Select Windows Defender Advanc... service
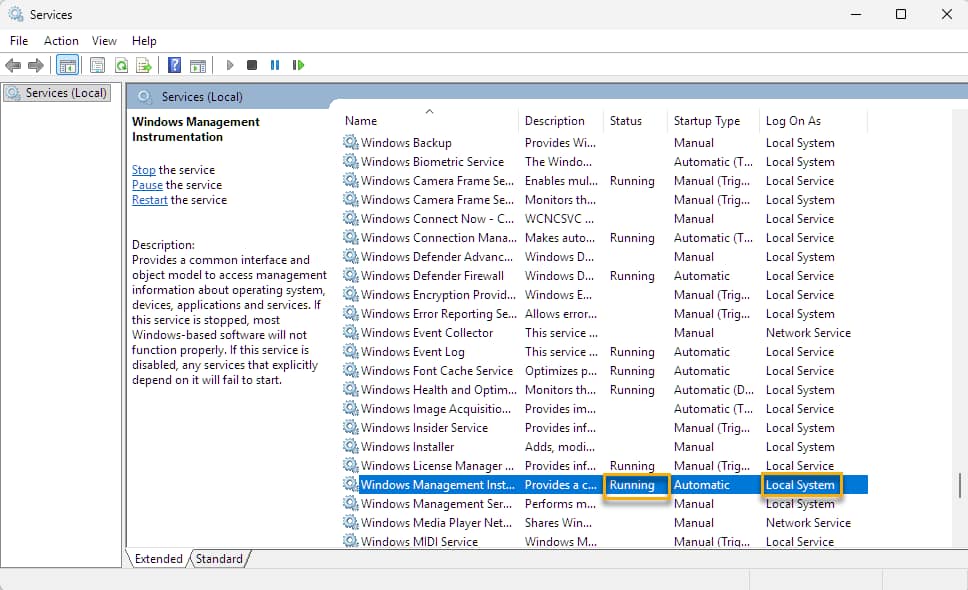Image resolution: width=968 pixels, height=590 pixels. pyautogui.click(x=605, y=257)
